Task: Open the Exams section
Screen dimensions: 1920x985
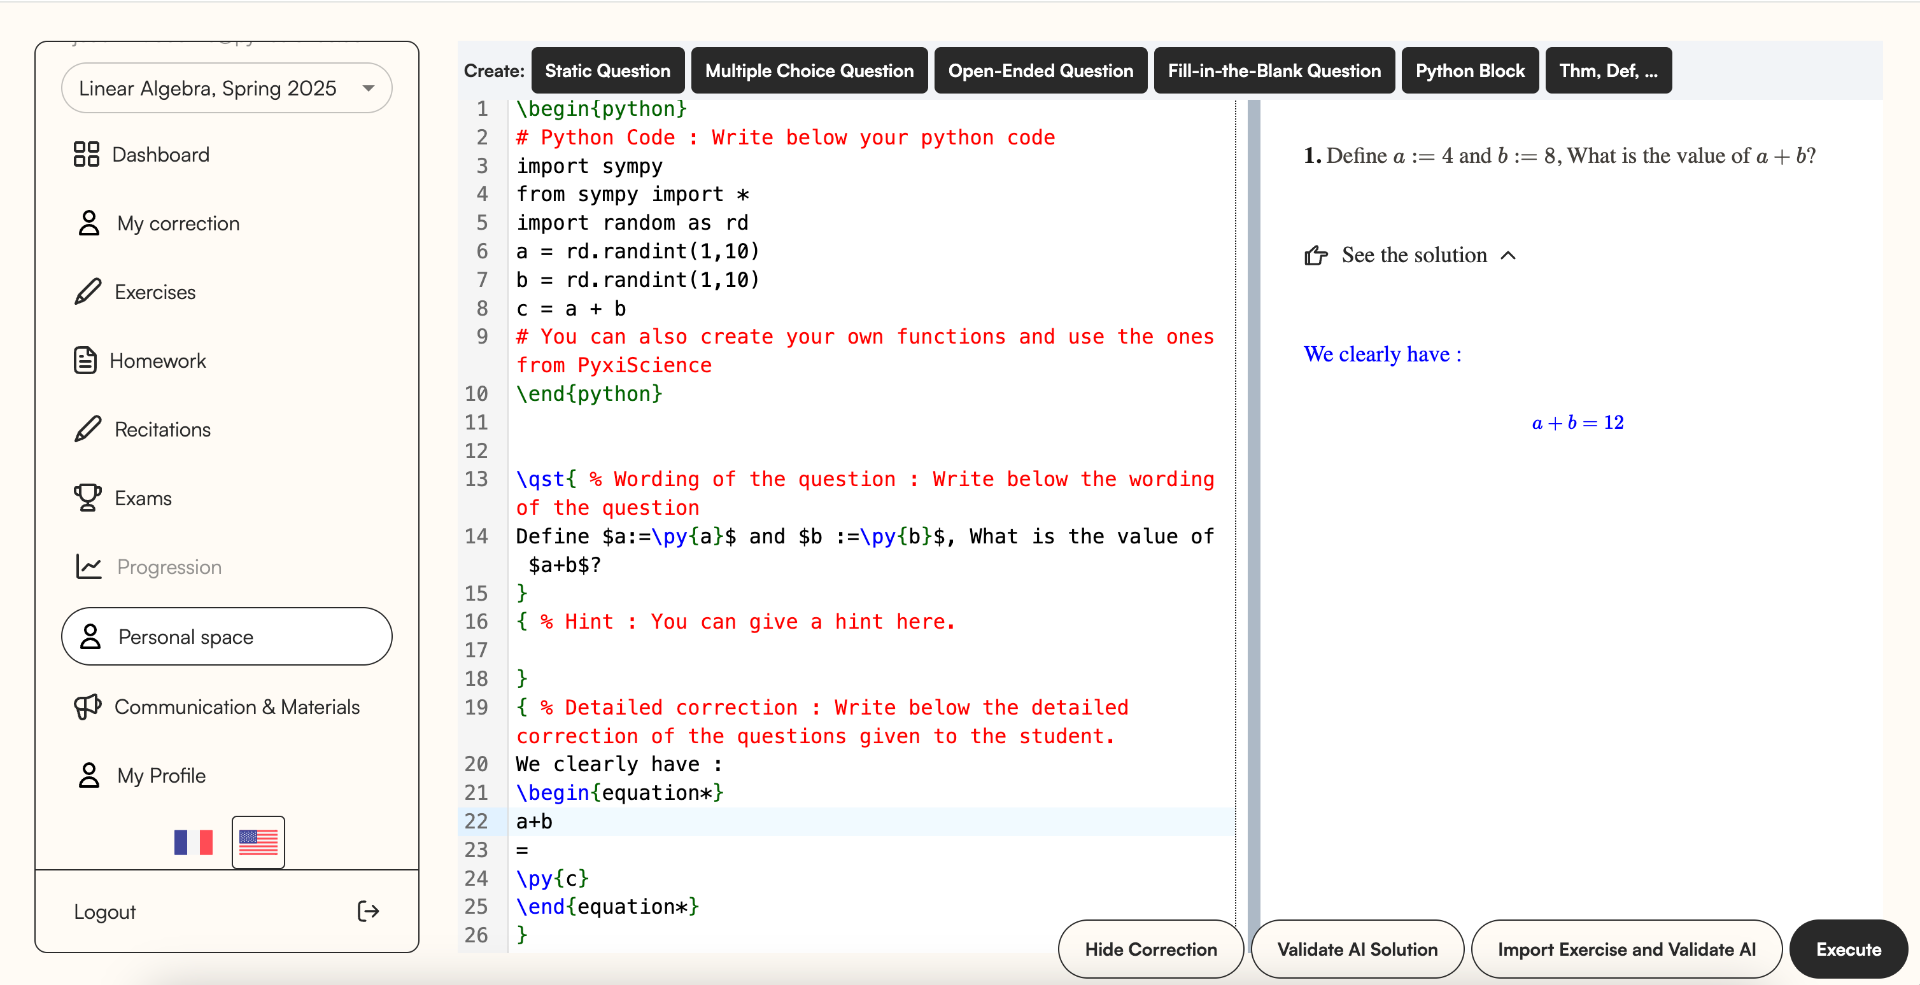Action: tap(143, 497)
